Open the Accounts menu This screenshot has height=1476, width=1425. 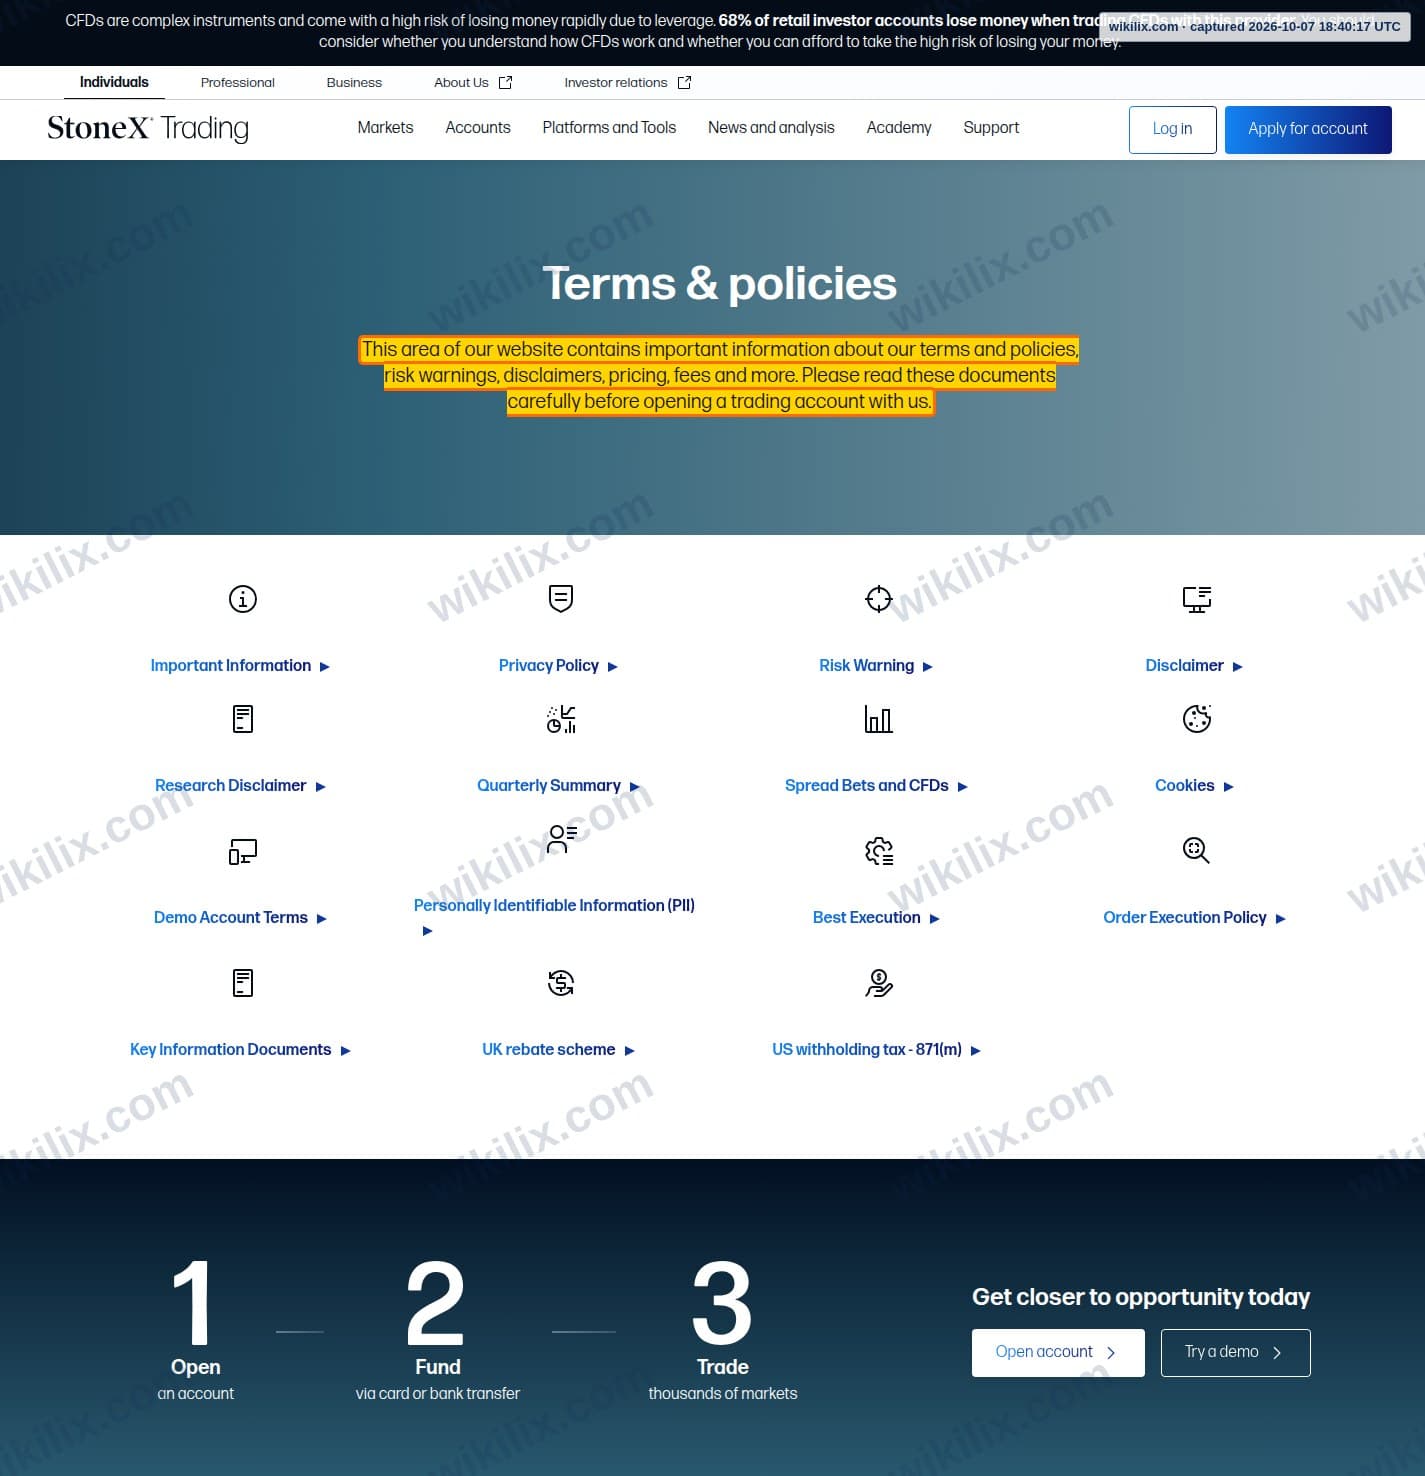click(478, 128)
